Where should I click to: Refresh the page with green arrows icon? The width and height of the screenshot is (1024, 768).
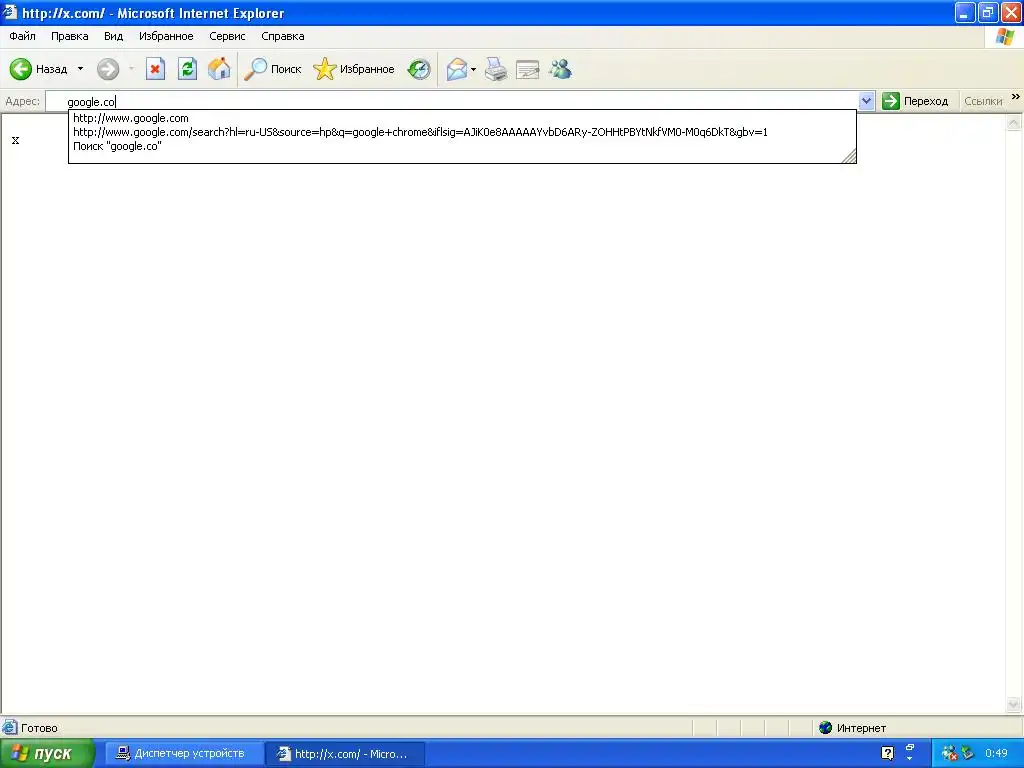click(x=187, y=69)
